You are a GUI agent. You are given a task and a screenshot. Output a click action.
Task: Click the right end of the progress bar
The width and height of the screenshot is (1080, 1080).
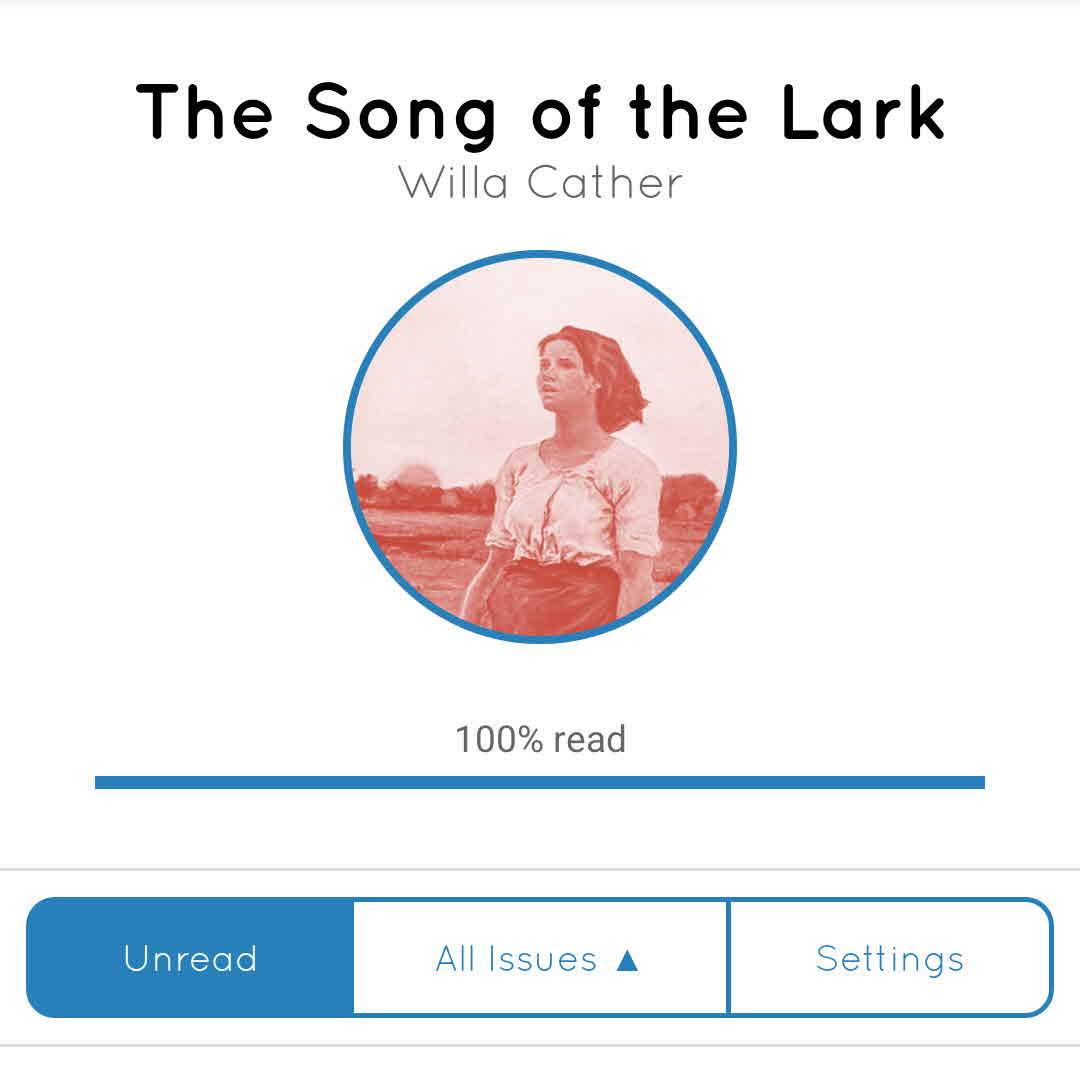[980, 782]
